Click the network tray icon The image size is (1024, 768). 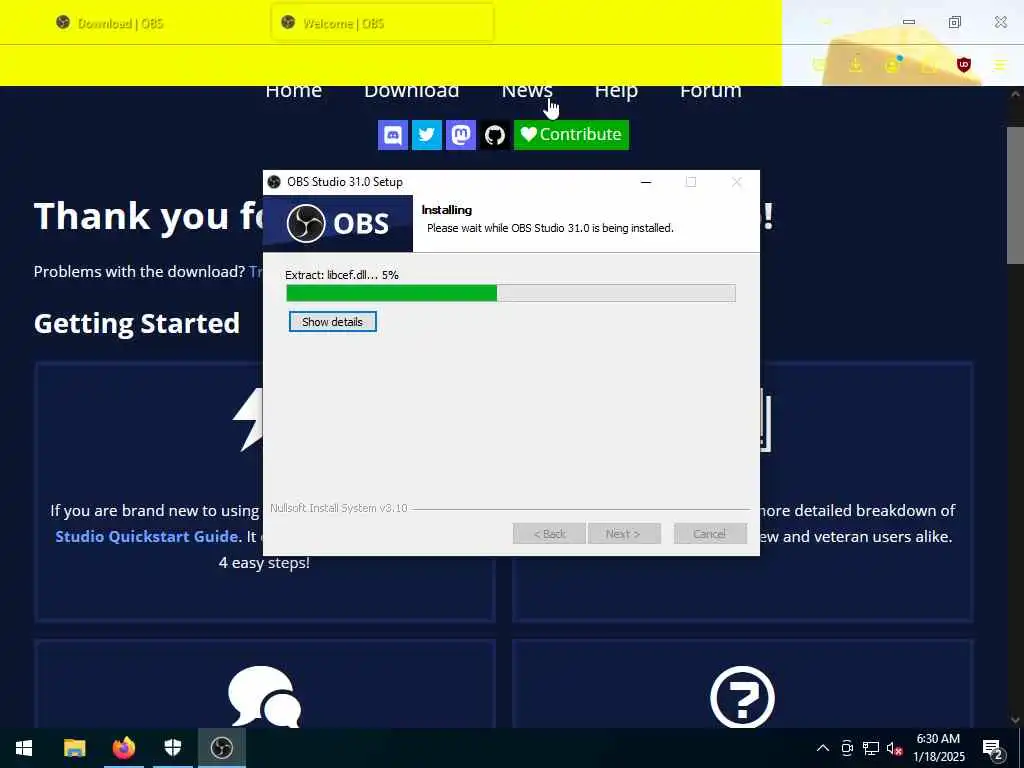pos(871,748)
